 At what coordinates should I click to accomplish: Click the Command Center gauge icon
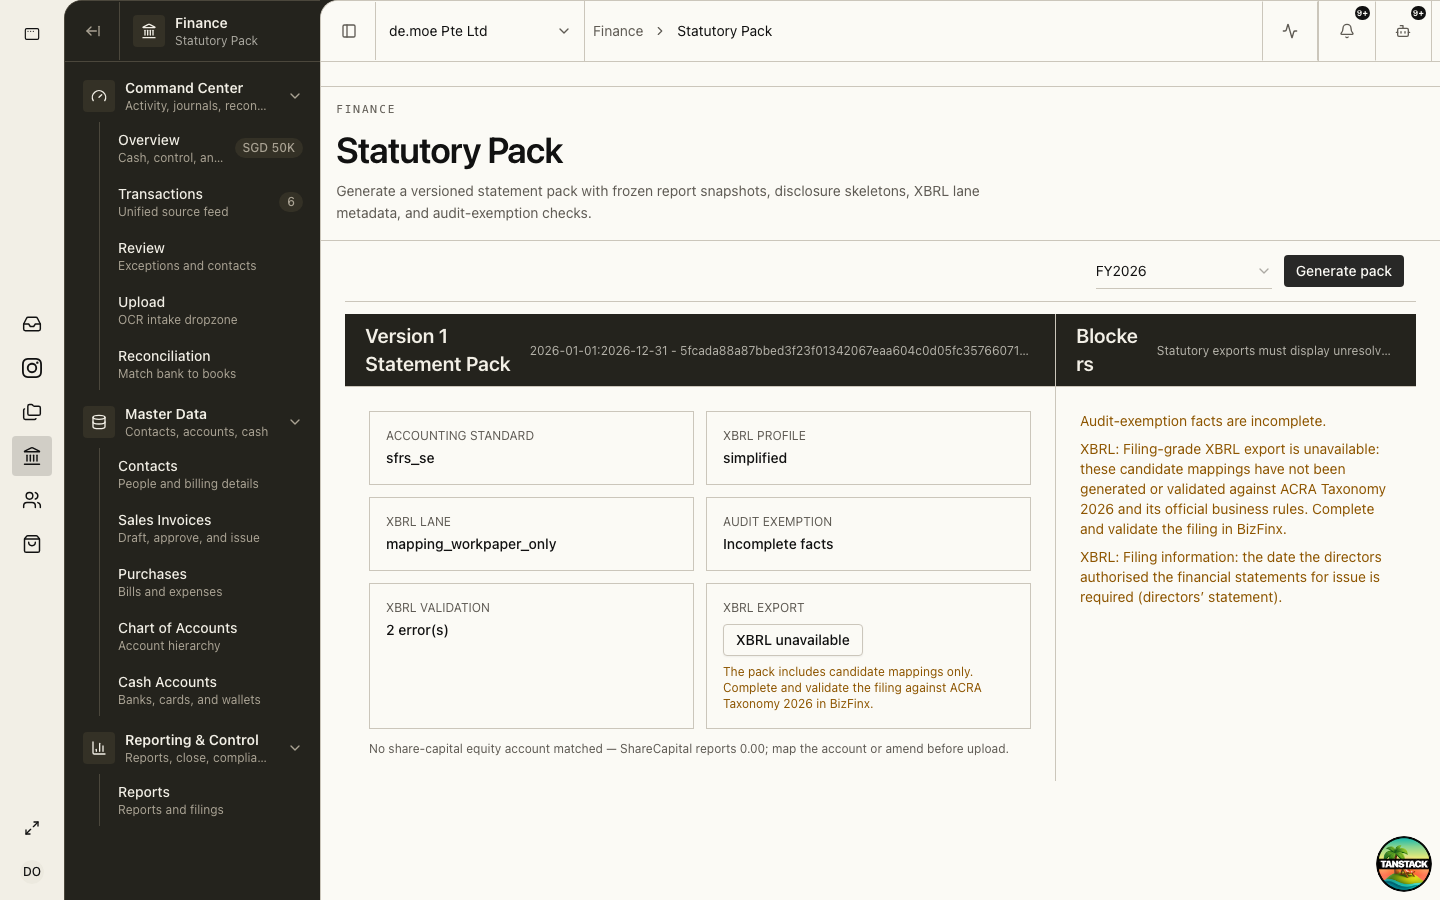pyautogui.click(x=99, y=96)
